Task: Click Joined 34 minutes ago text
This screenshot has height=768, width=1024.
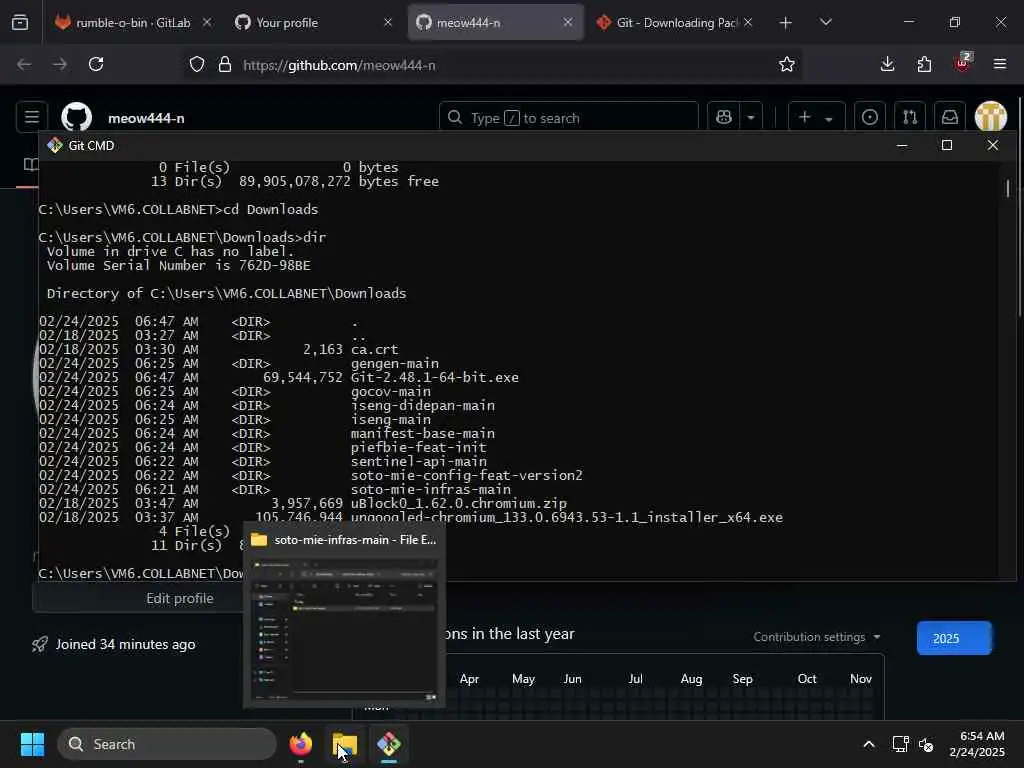Action: [x=125, y=645]
